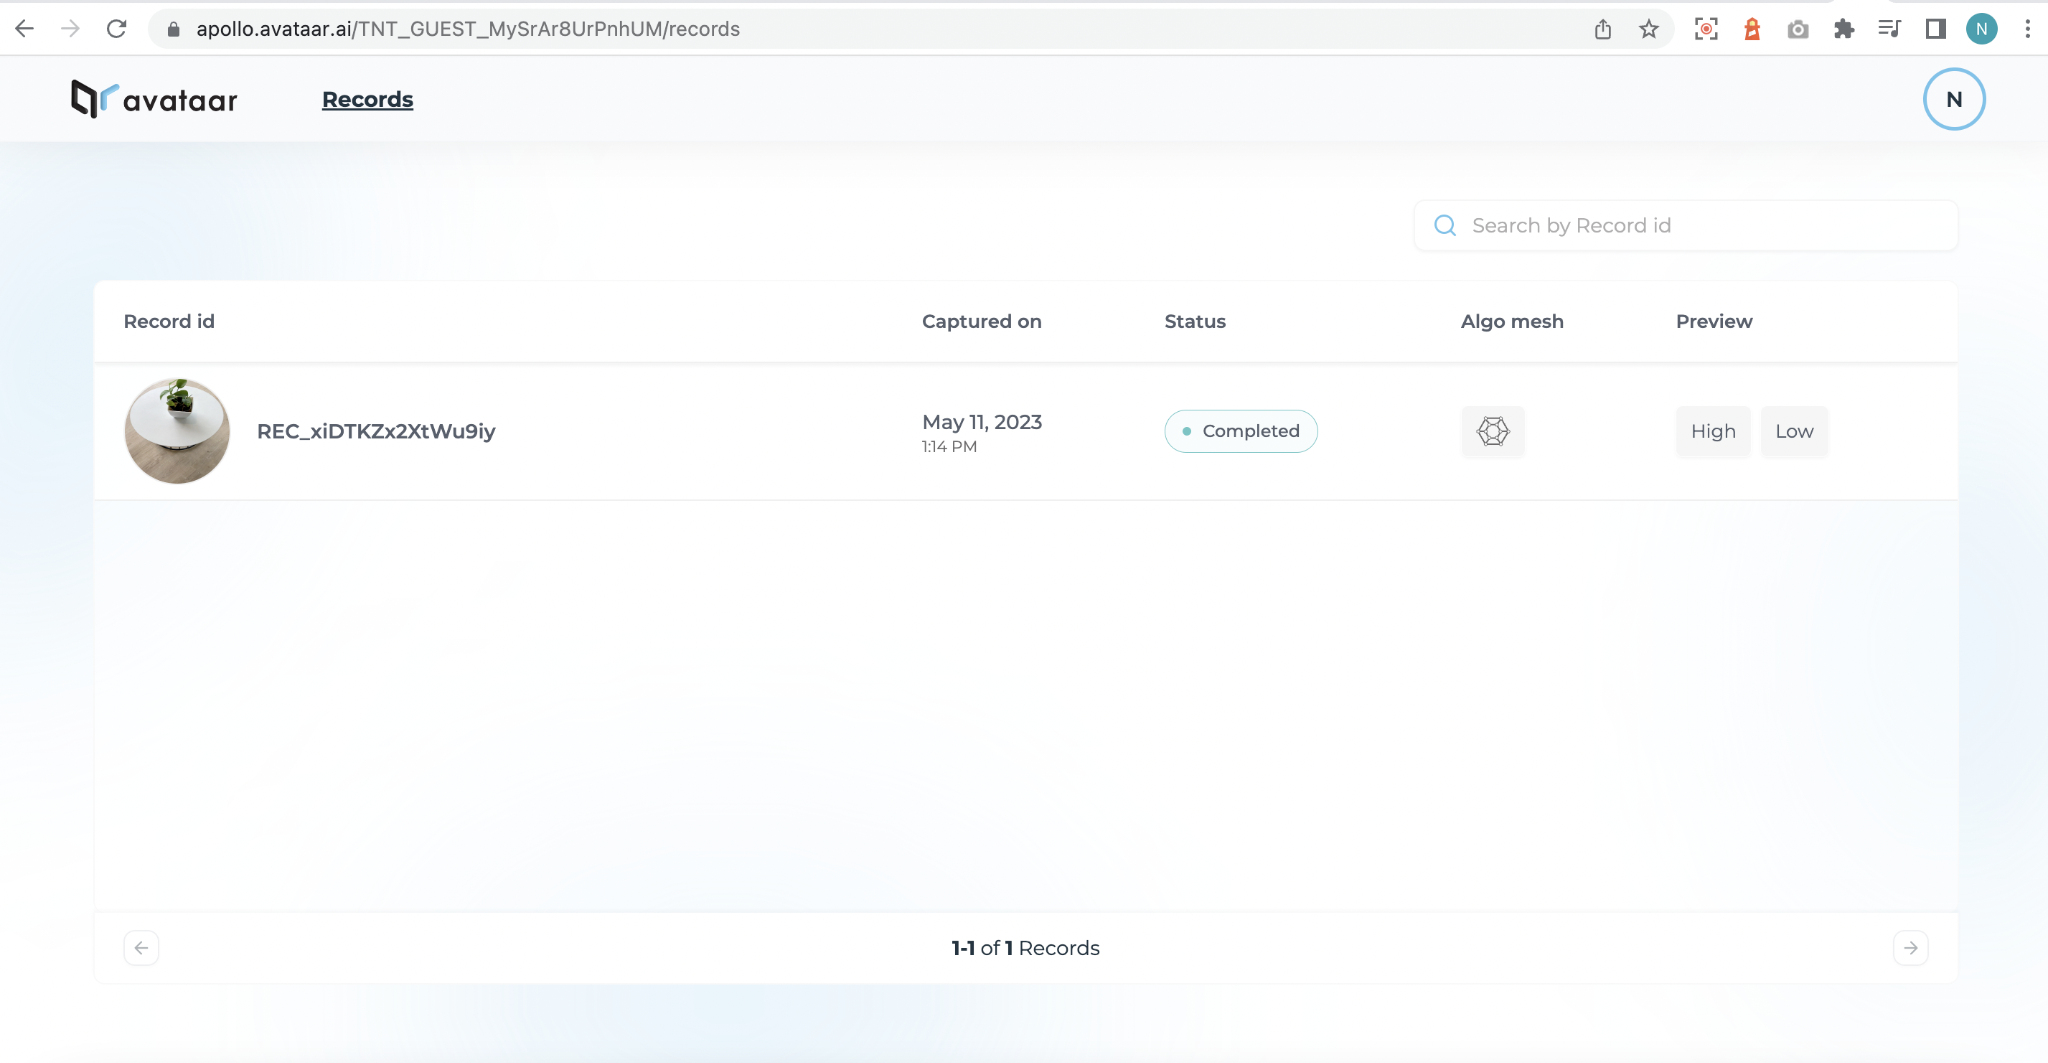Viewport: 2048px width, 1063px height.
Task: Go back to the previous browser page
Action: 25,29
